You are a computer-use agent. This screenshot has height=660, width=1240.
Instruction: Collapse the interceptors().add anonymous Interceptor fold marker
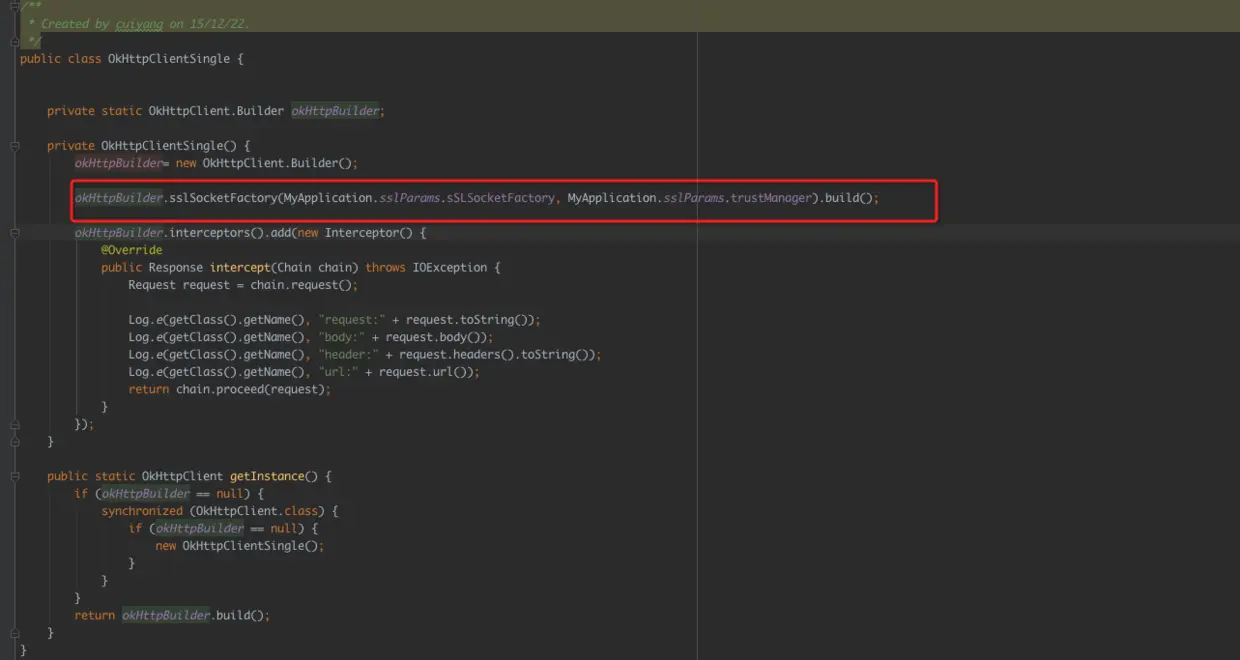pyautogui.click(x=14, y=233)
